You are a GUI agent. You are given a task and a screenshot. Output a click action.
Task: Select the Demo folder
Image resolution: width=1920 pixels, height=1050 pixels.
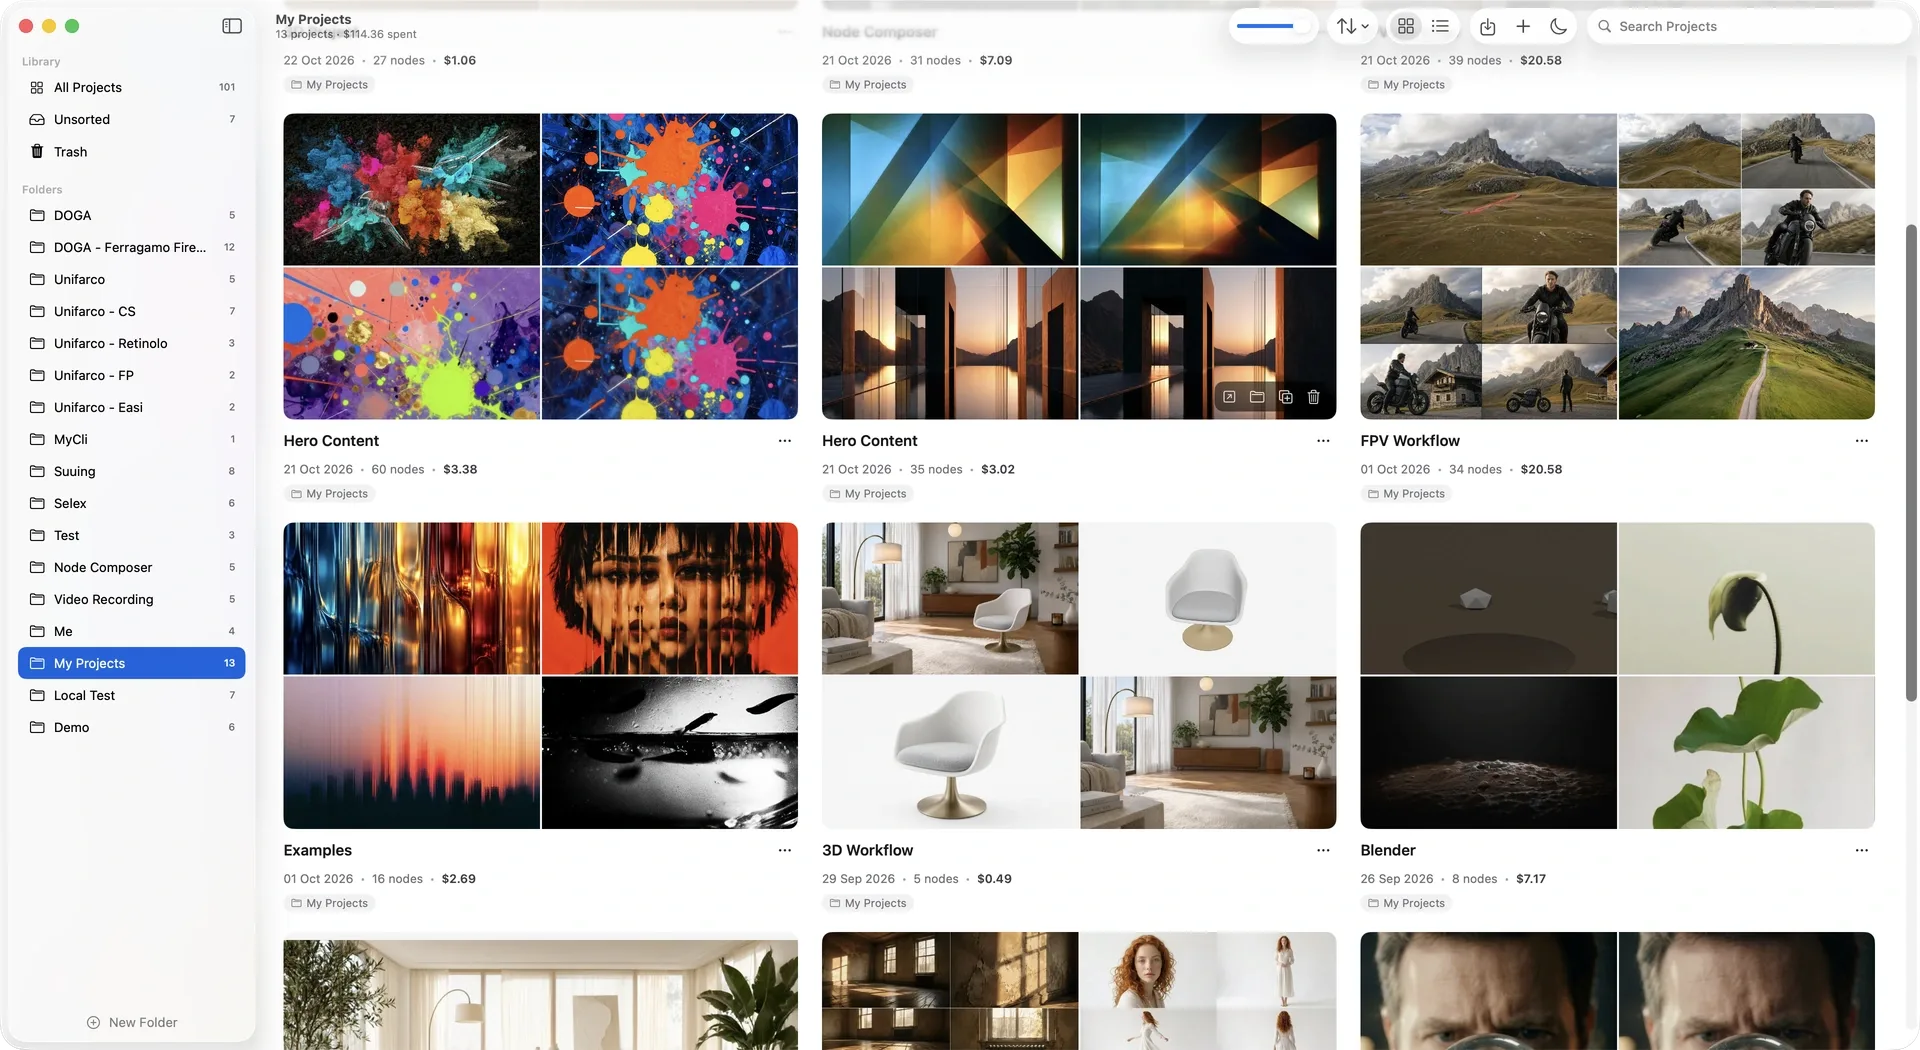pos(132,728)
